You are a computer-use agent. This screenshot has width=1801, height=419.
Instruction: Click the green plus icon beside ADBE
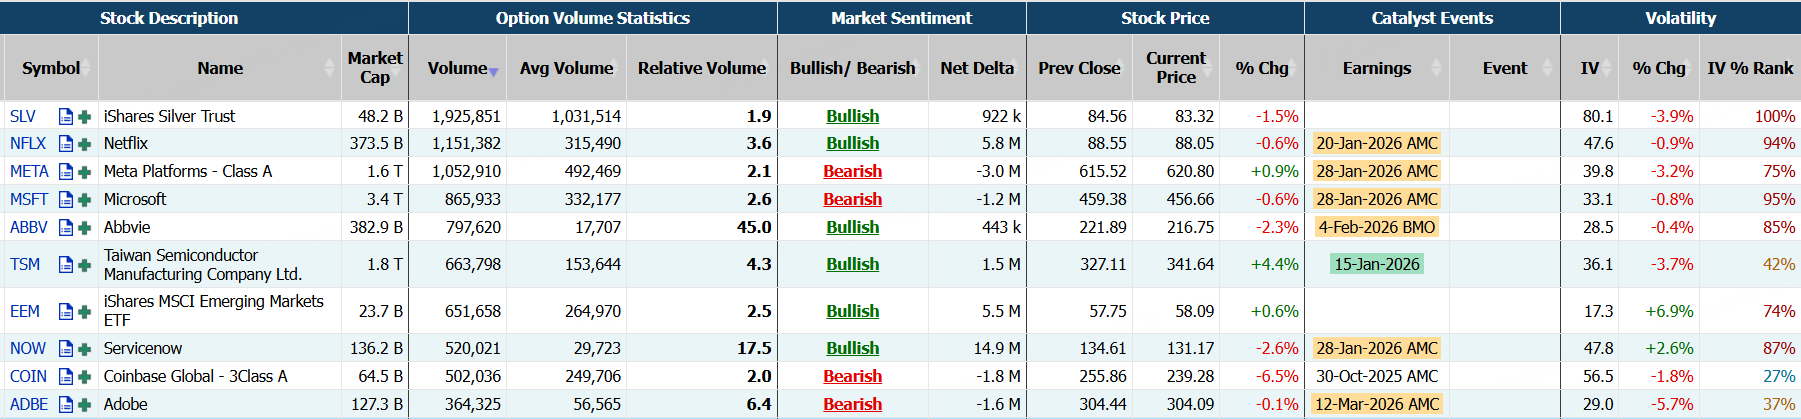85,405
